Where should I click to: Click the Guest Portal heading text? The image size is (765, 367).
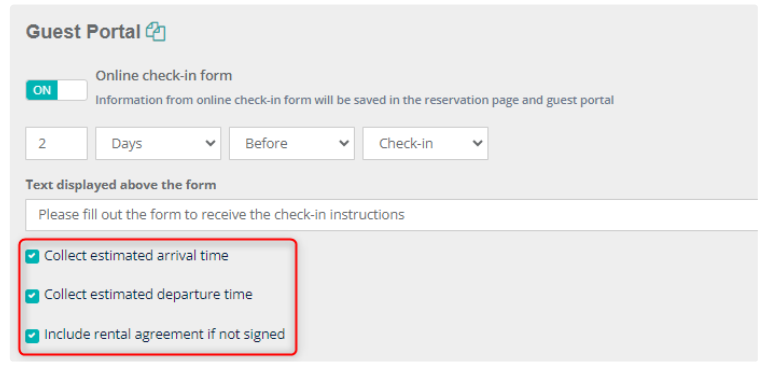coord(83,32)
